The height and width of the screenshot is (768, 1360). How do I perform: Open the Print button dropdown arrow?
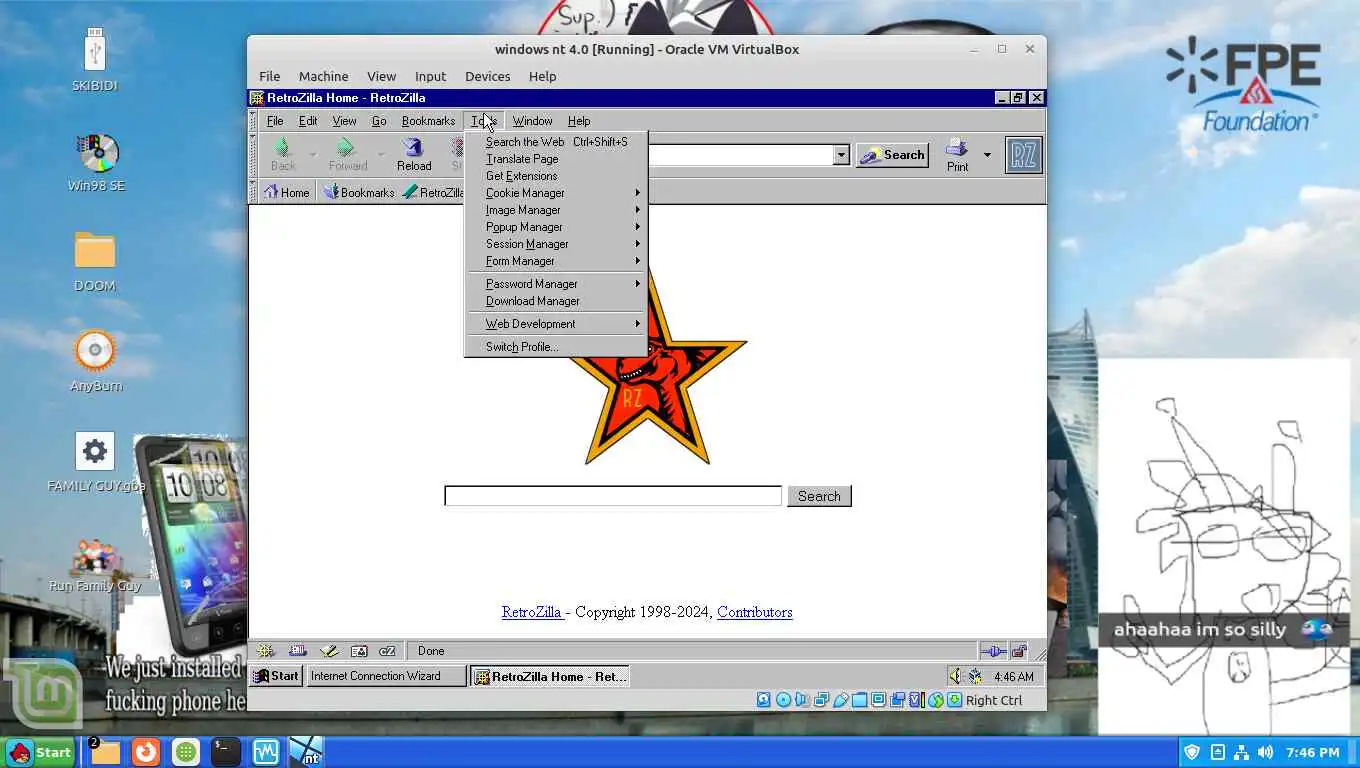tap(987, 155)
